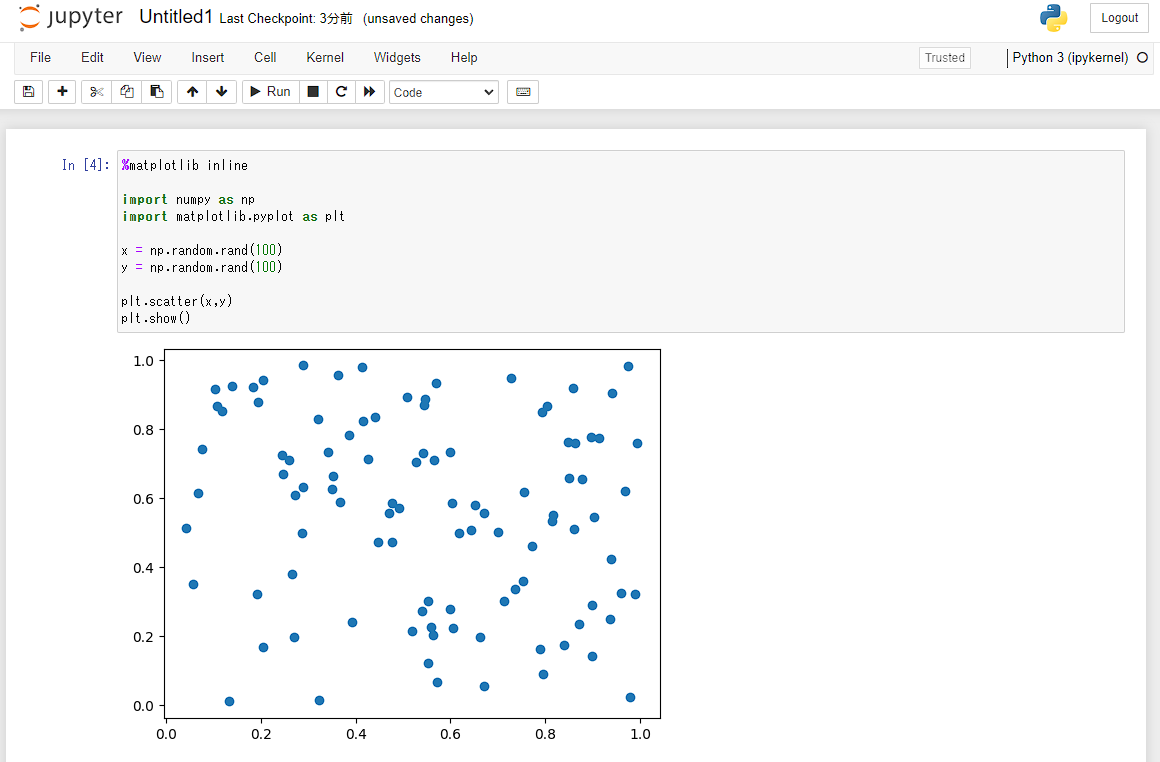Copy selected cells icon

coord(127,92)
